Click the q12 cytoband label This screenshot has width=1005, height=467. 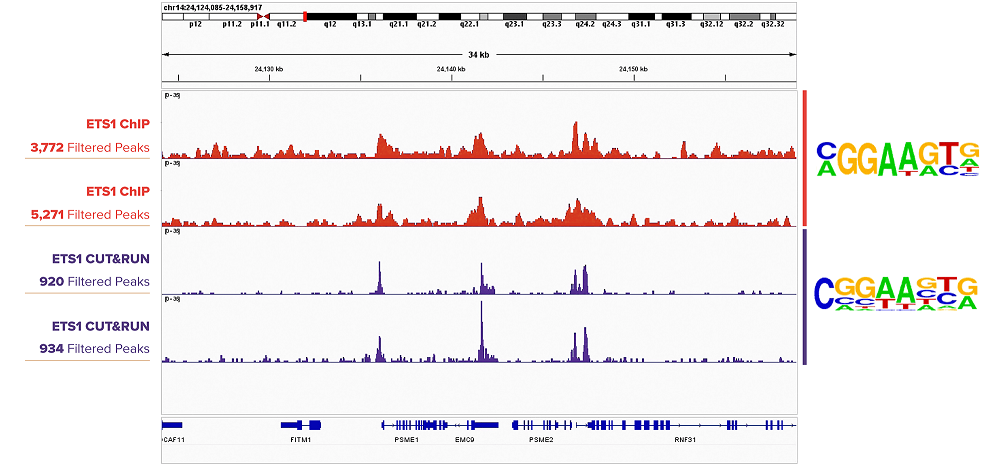tap(329, 24)
